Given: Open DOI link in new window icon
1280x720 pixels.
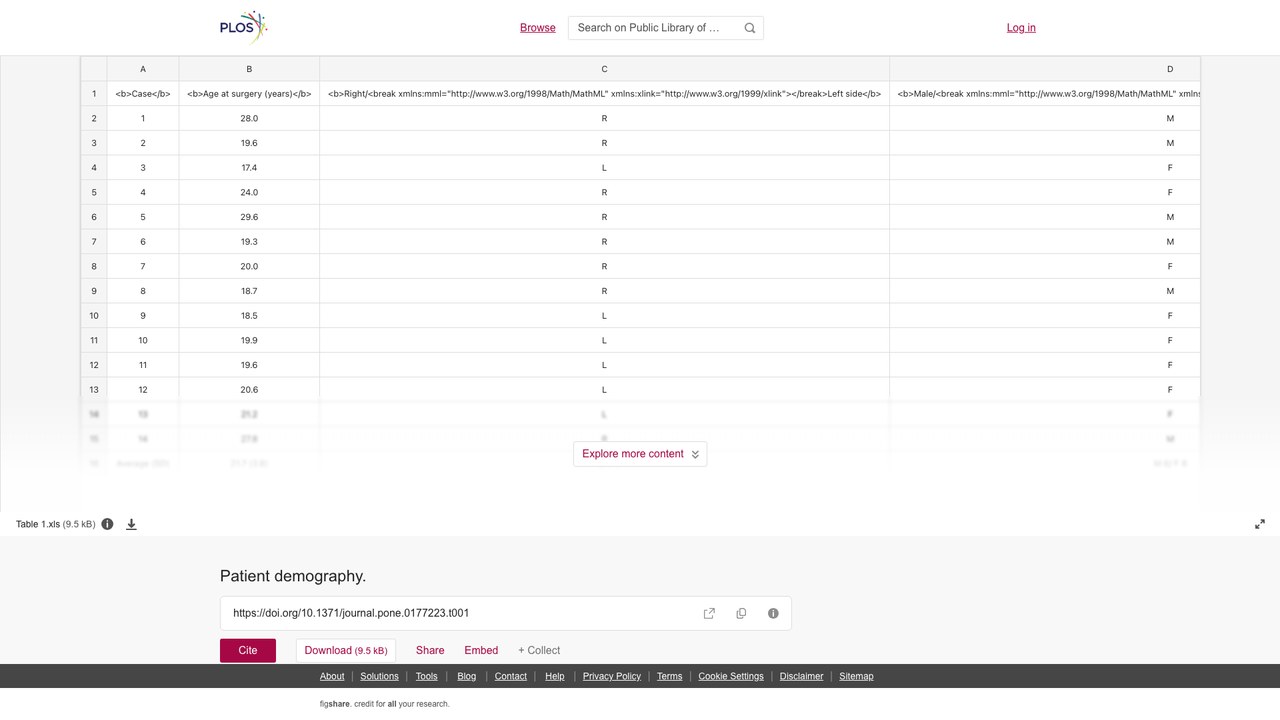Looking at the screenshot, I should coord(709,613).
